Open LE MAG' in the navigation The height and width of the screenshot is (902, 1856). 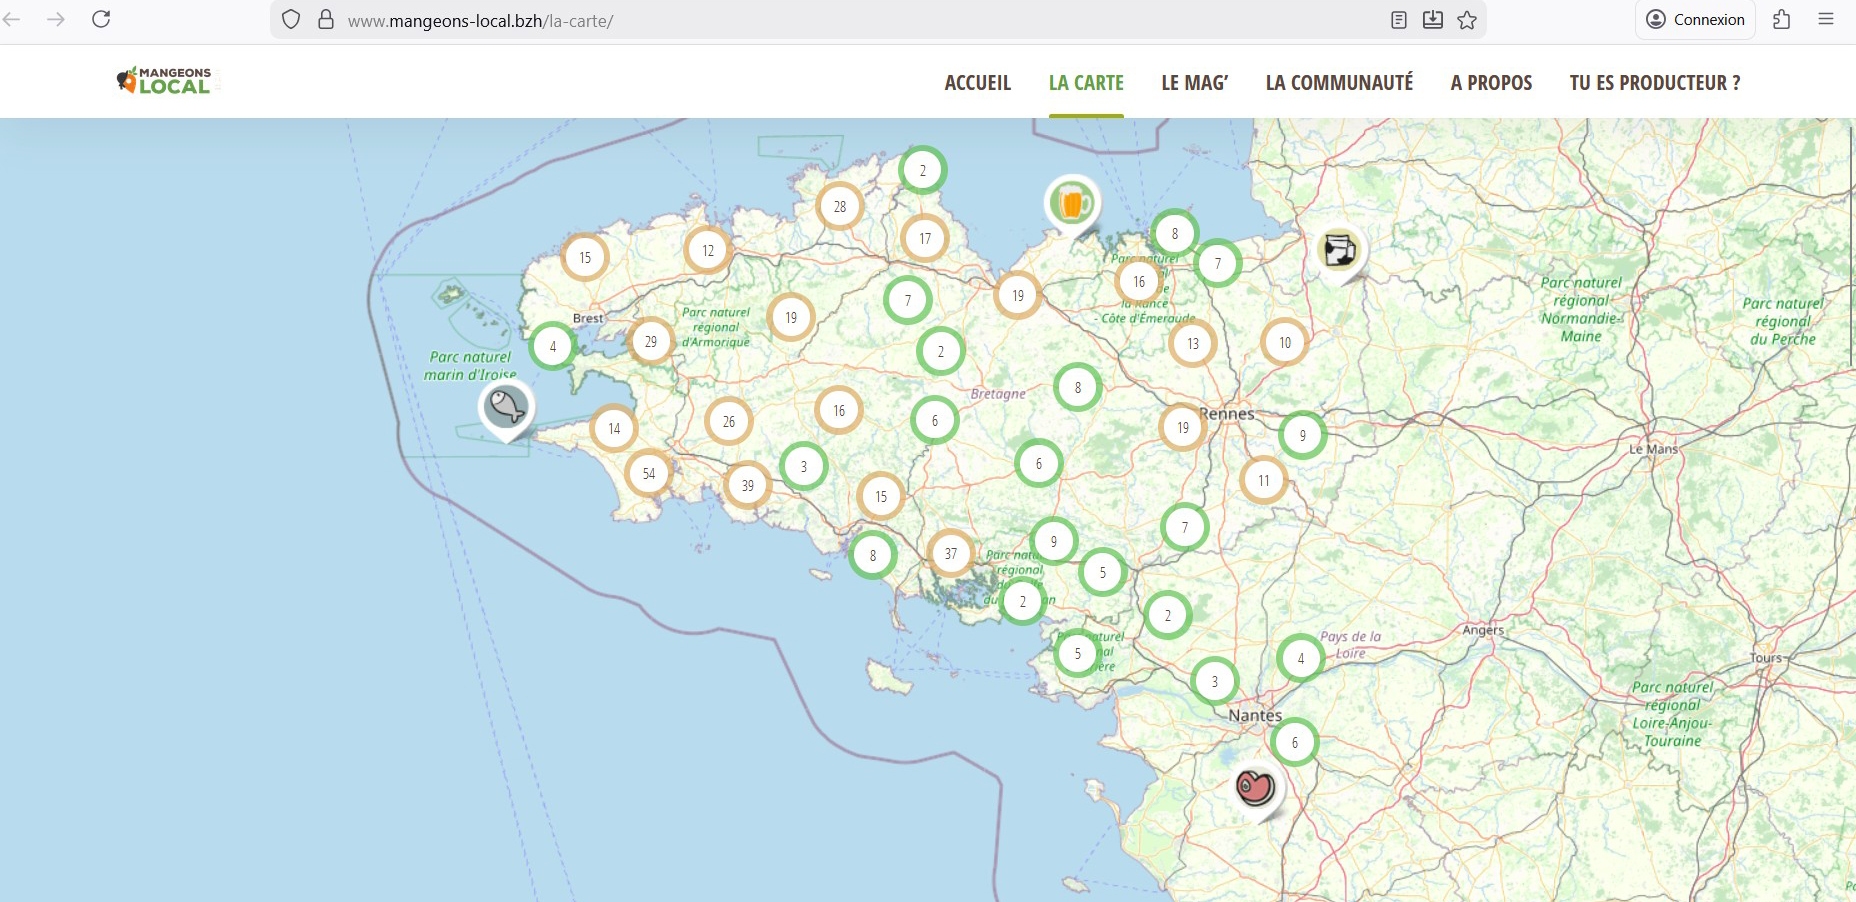tap(1194, 83)
